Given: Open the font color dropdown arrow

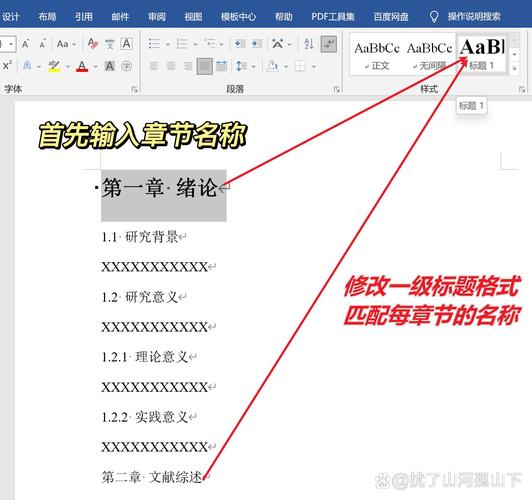Looking at the screenshot, I should coord(96,66).
